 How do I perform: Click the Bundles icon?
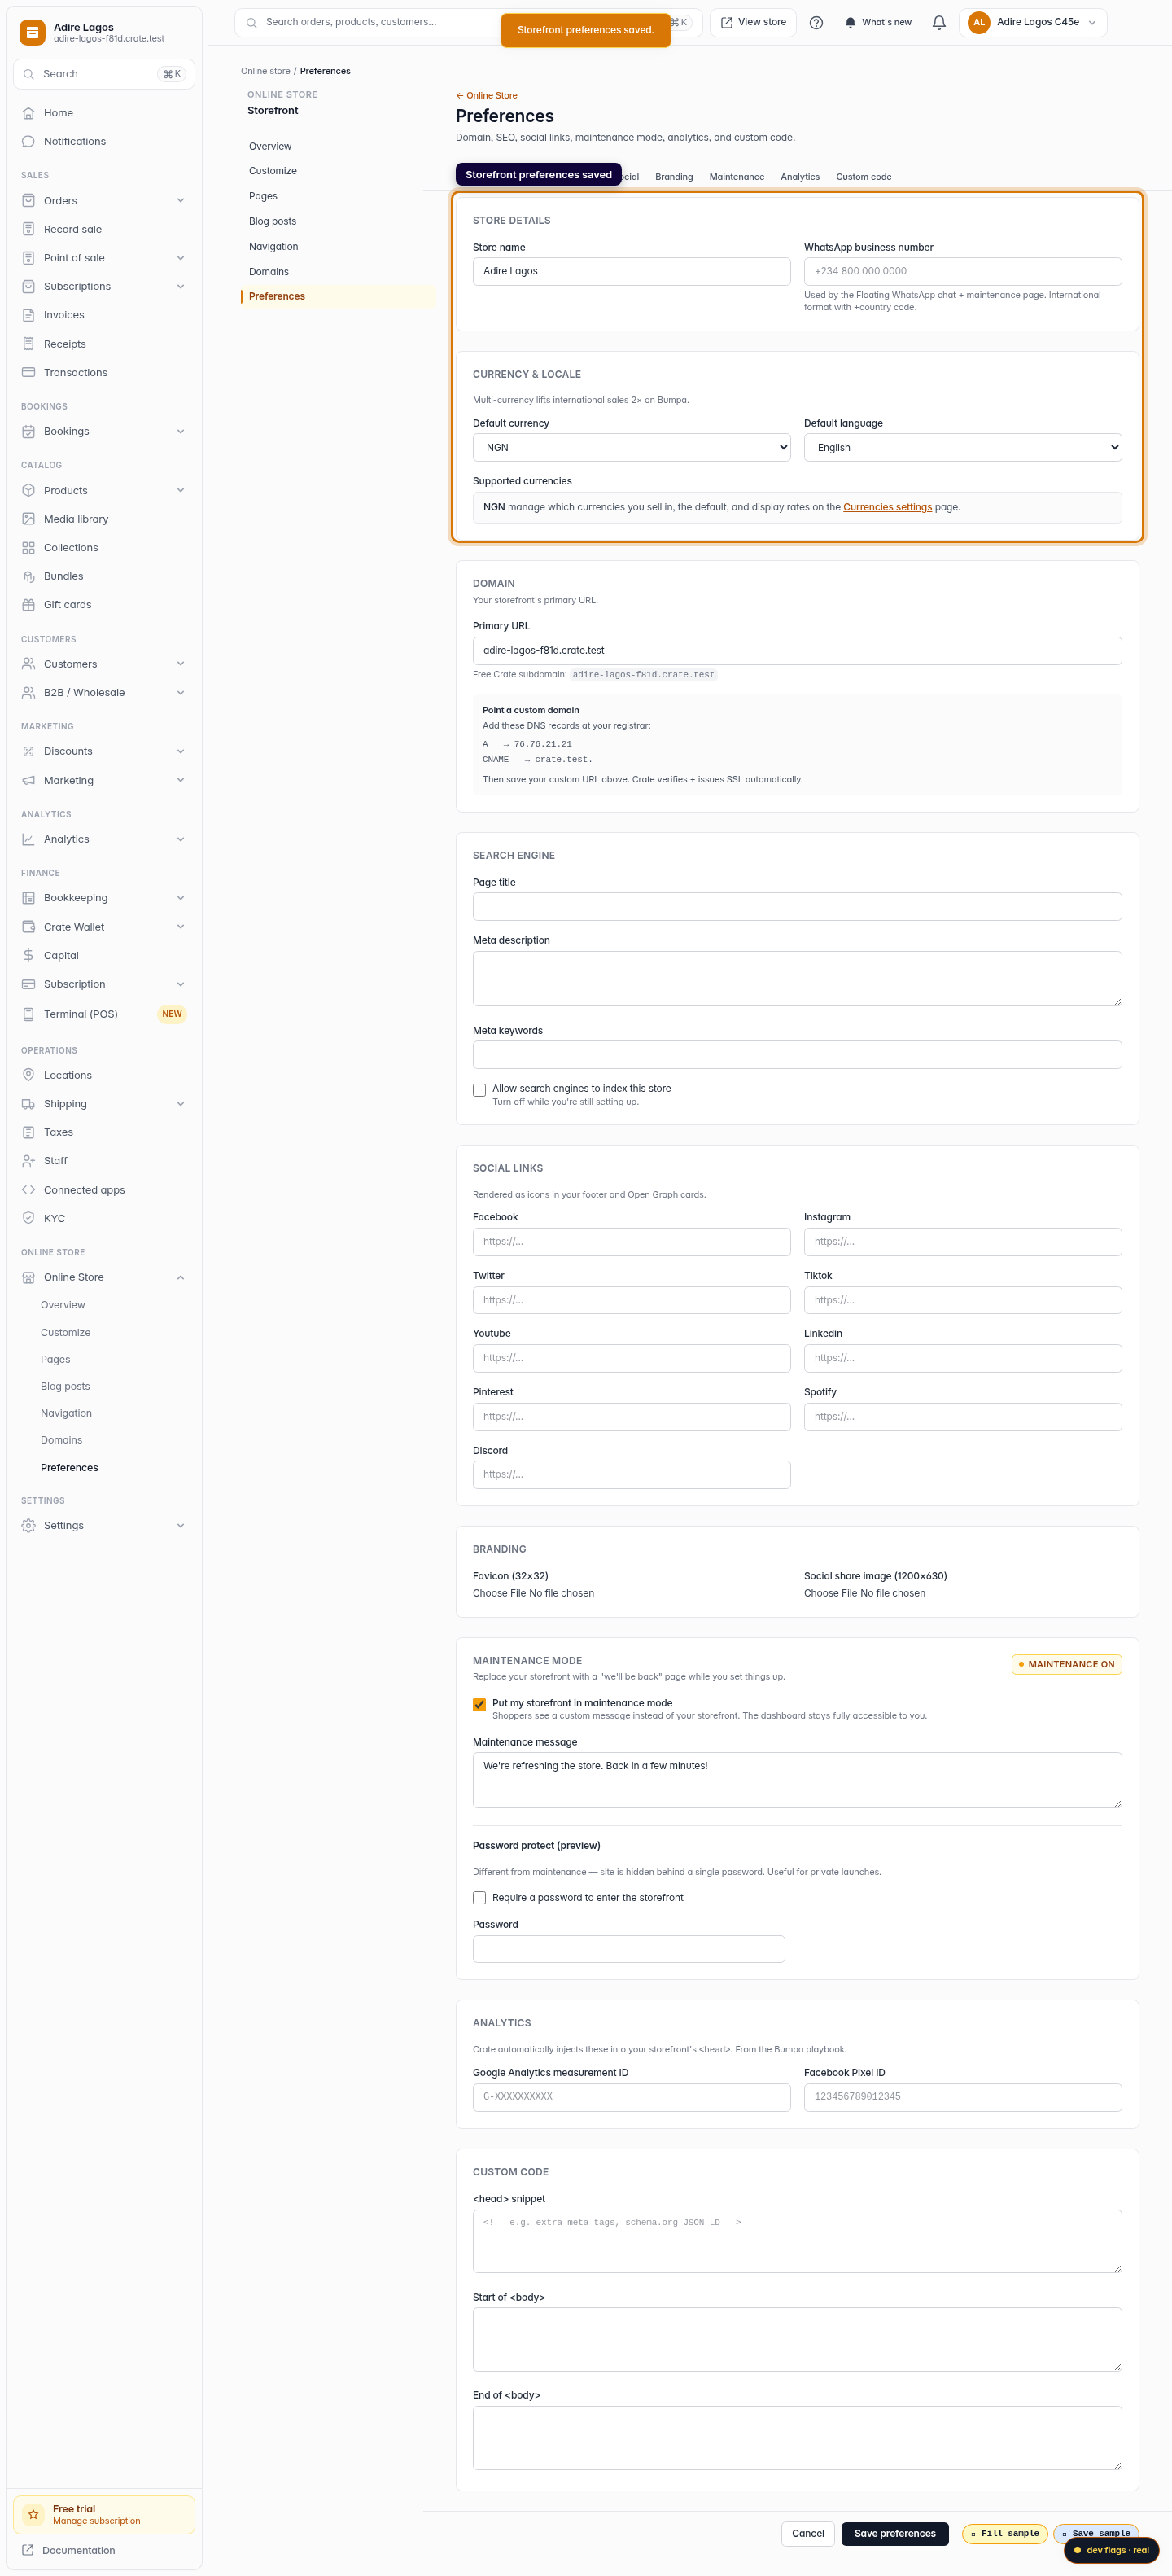28,576
